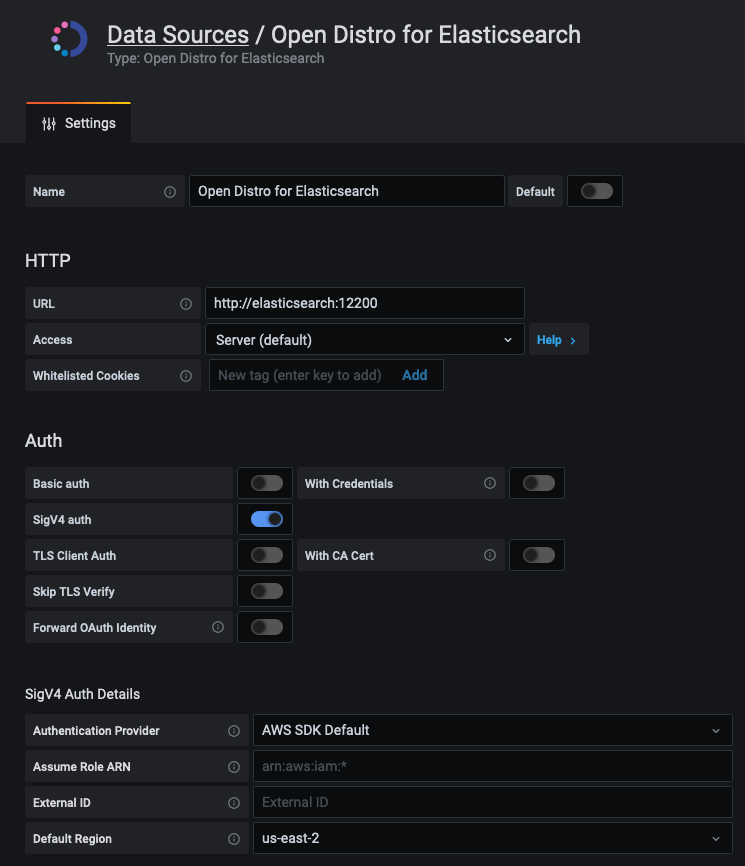Open the Access dropdown
This screenshot has width=745, height=866.
(x=364, y=339)
